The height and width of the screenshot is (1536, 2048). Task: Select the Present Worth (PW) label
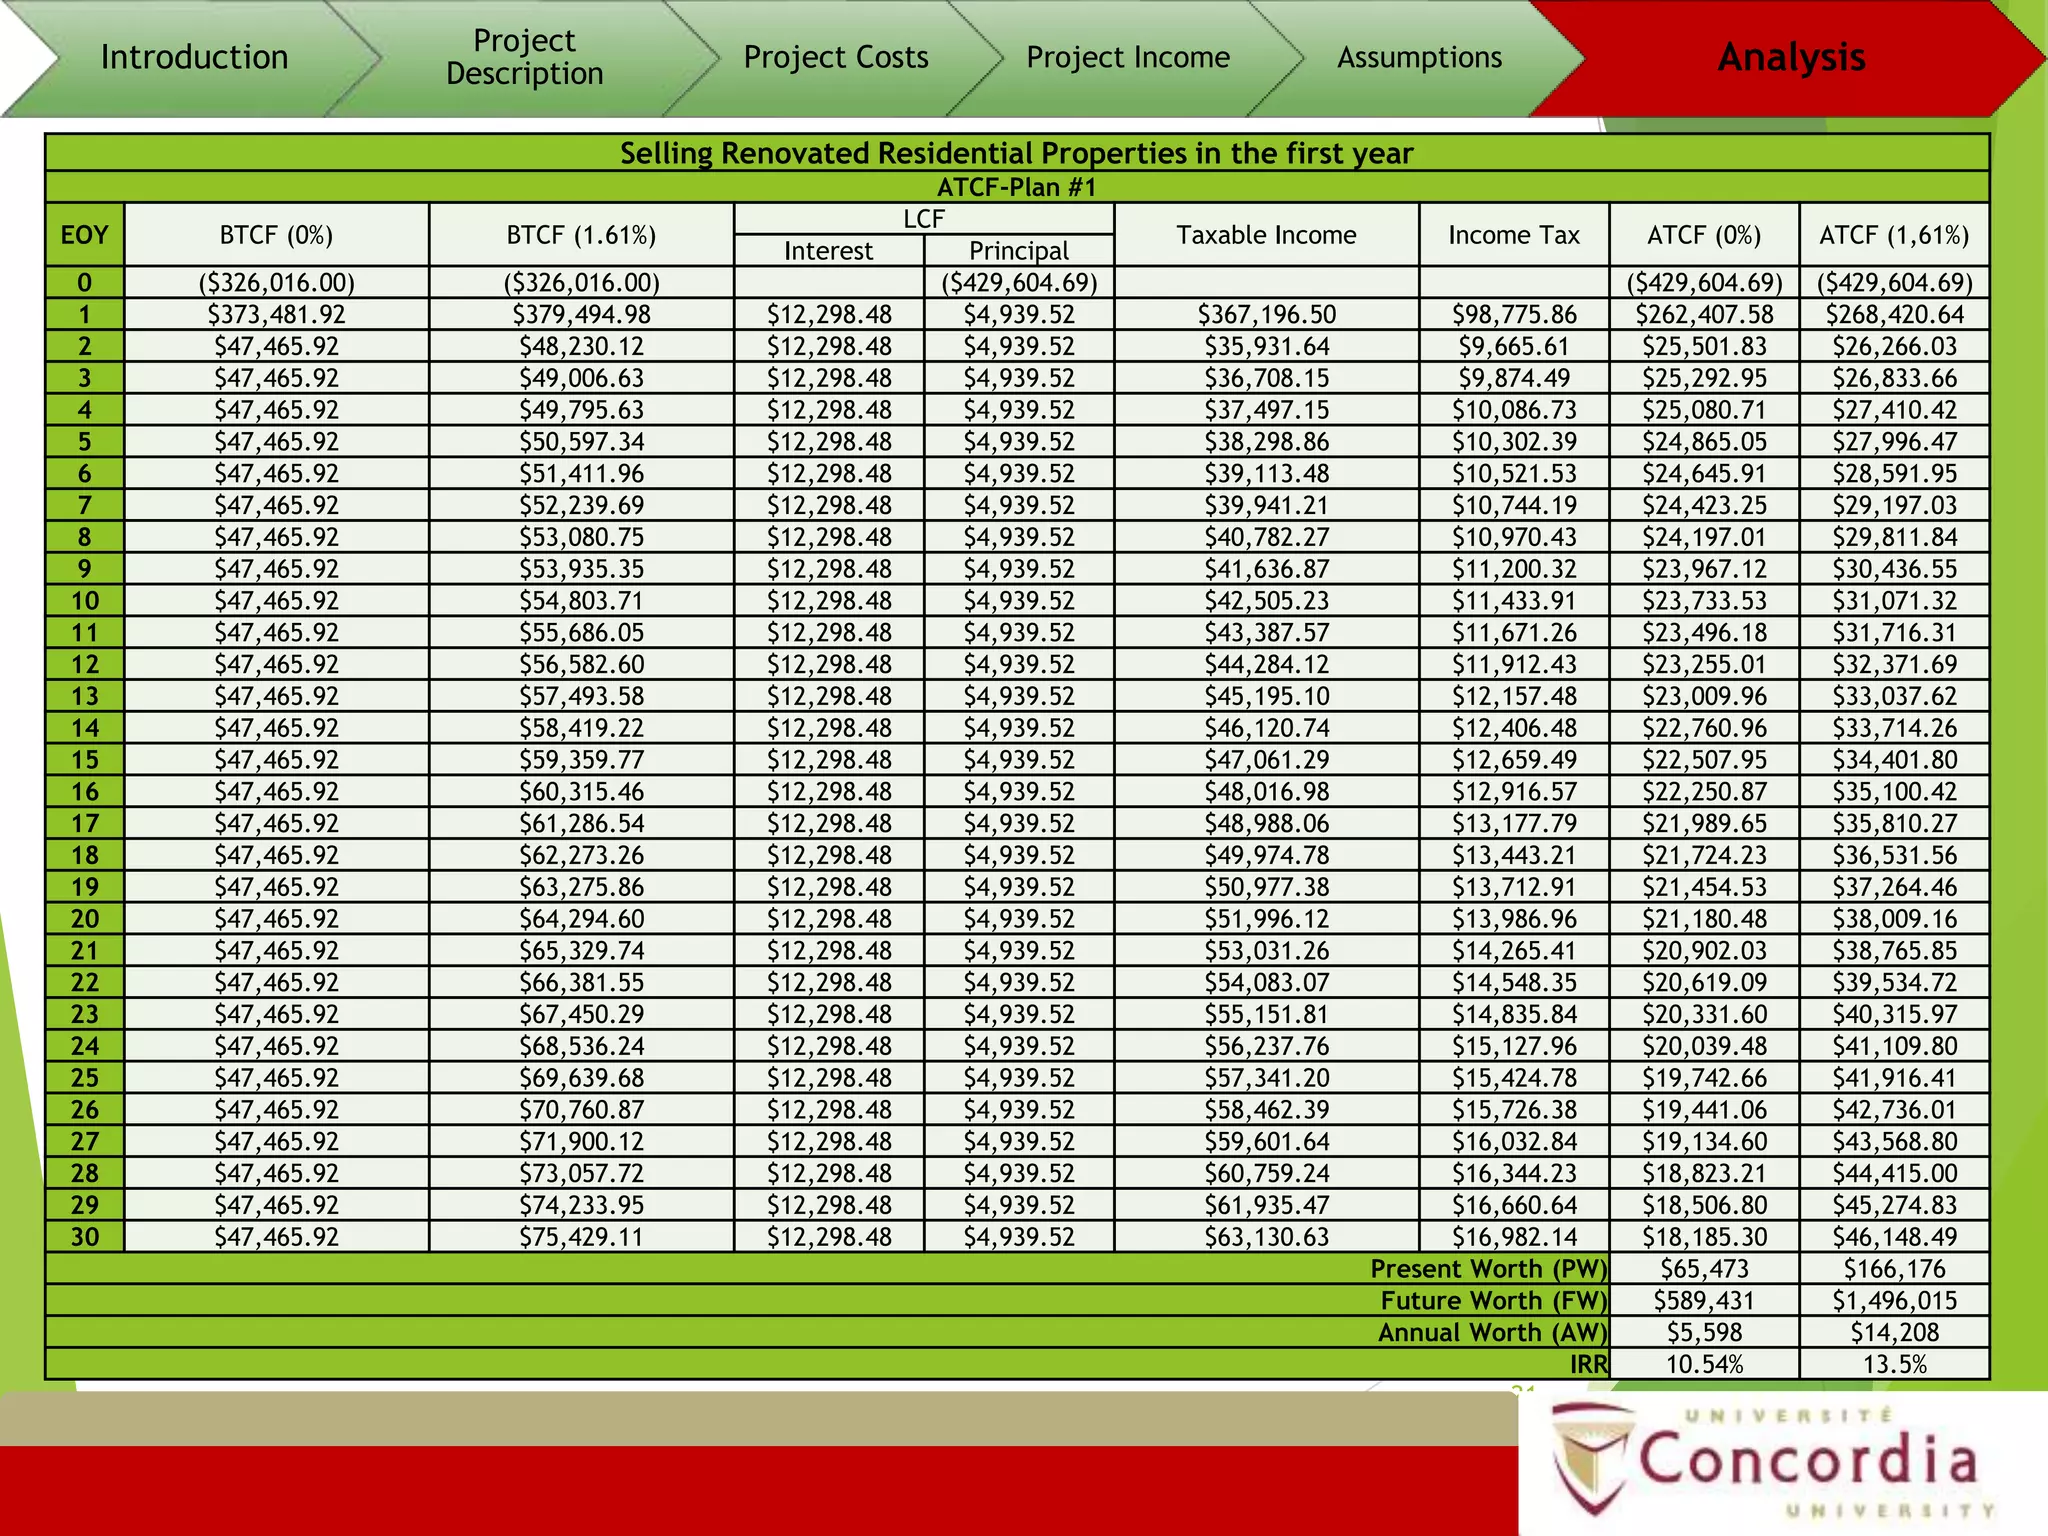coord(1488,1268)
